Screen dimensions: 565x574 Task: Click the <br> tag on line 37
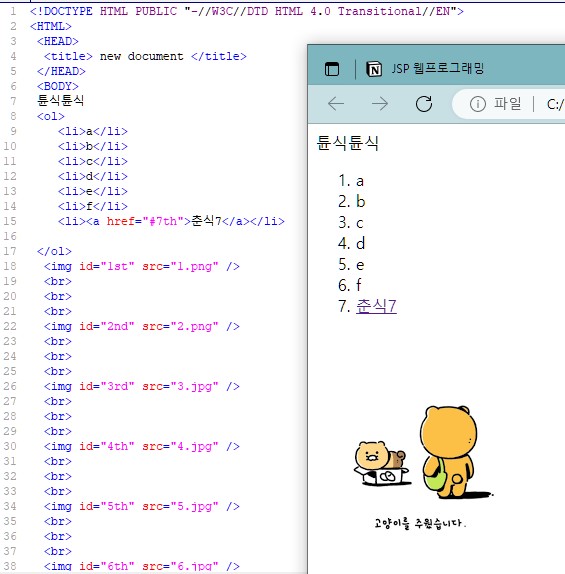[57, 552]
